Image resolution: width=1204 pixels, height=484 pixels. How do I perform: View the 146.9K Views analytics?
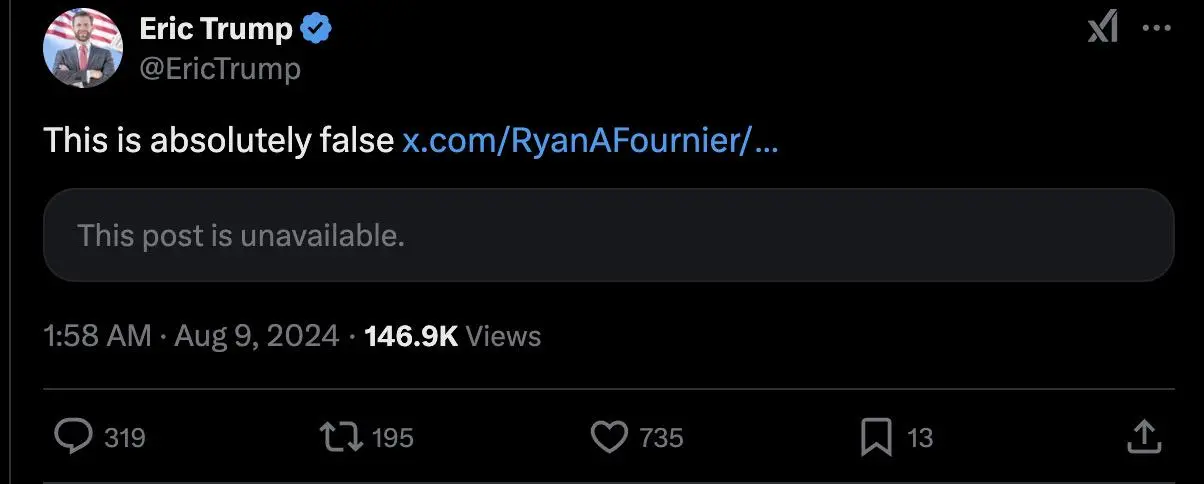453,336
